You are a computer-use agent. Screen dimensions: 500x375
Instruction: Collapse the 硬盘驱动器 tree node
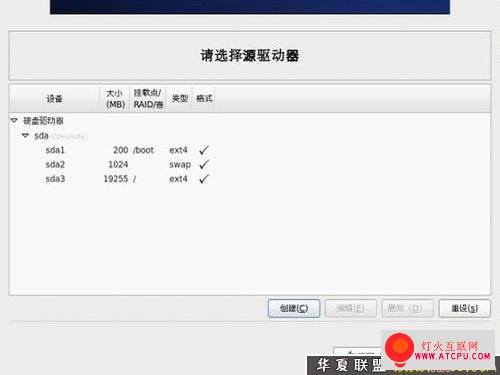point(14,120)
